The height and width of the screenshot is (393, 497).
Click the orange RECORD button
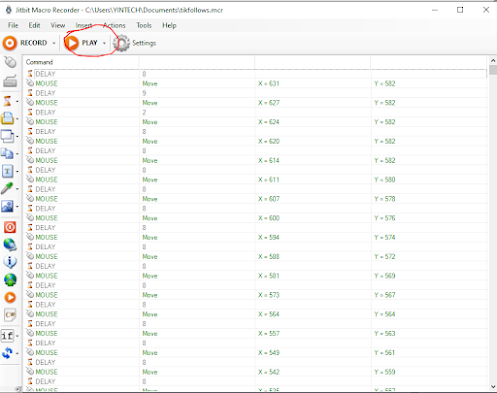[25, 43]
